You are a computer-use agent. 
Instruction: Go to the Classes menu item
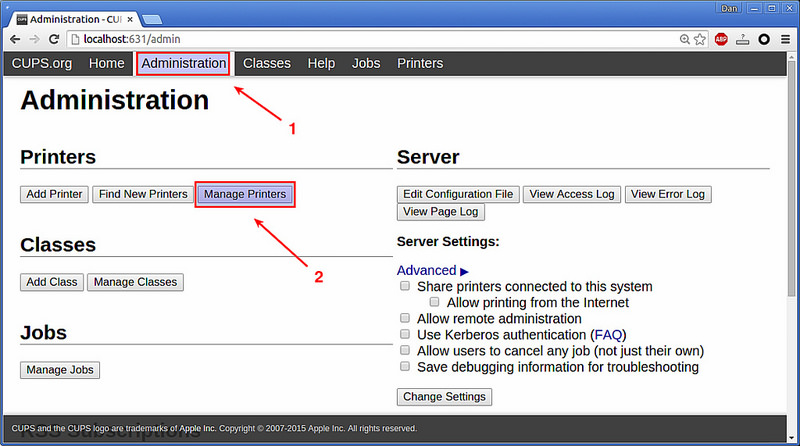click(x=266, y=63)
